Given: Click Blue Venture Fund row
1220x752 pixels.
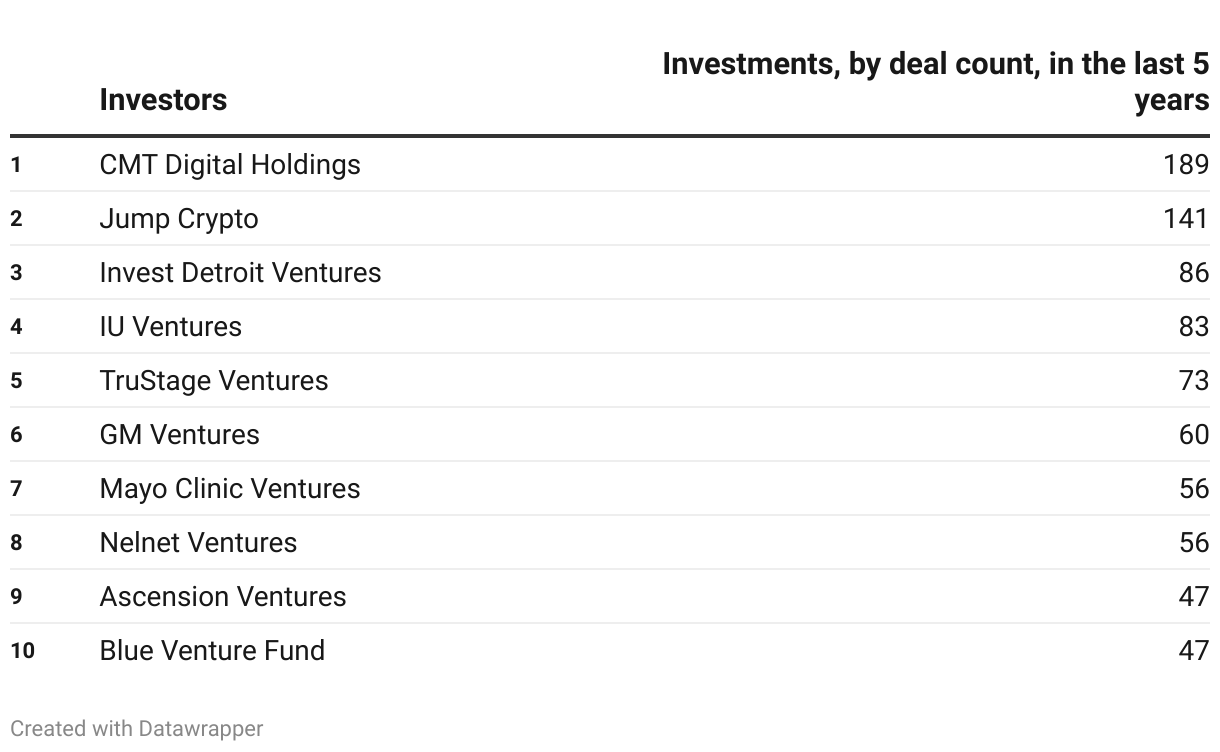Looking at the screenshot, I should [212, 650].
